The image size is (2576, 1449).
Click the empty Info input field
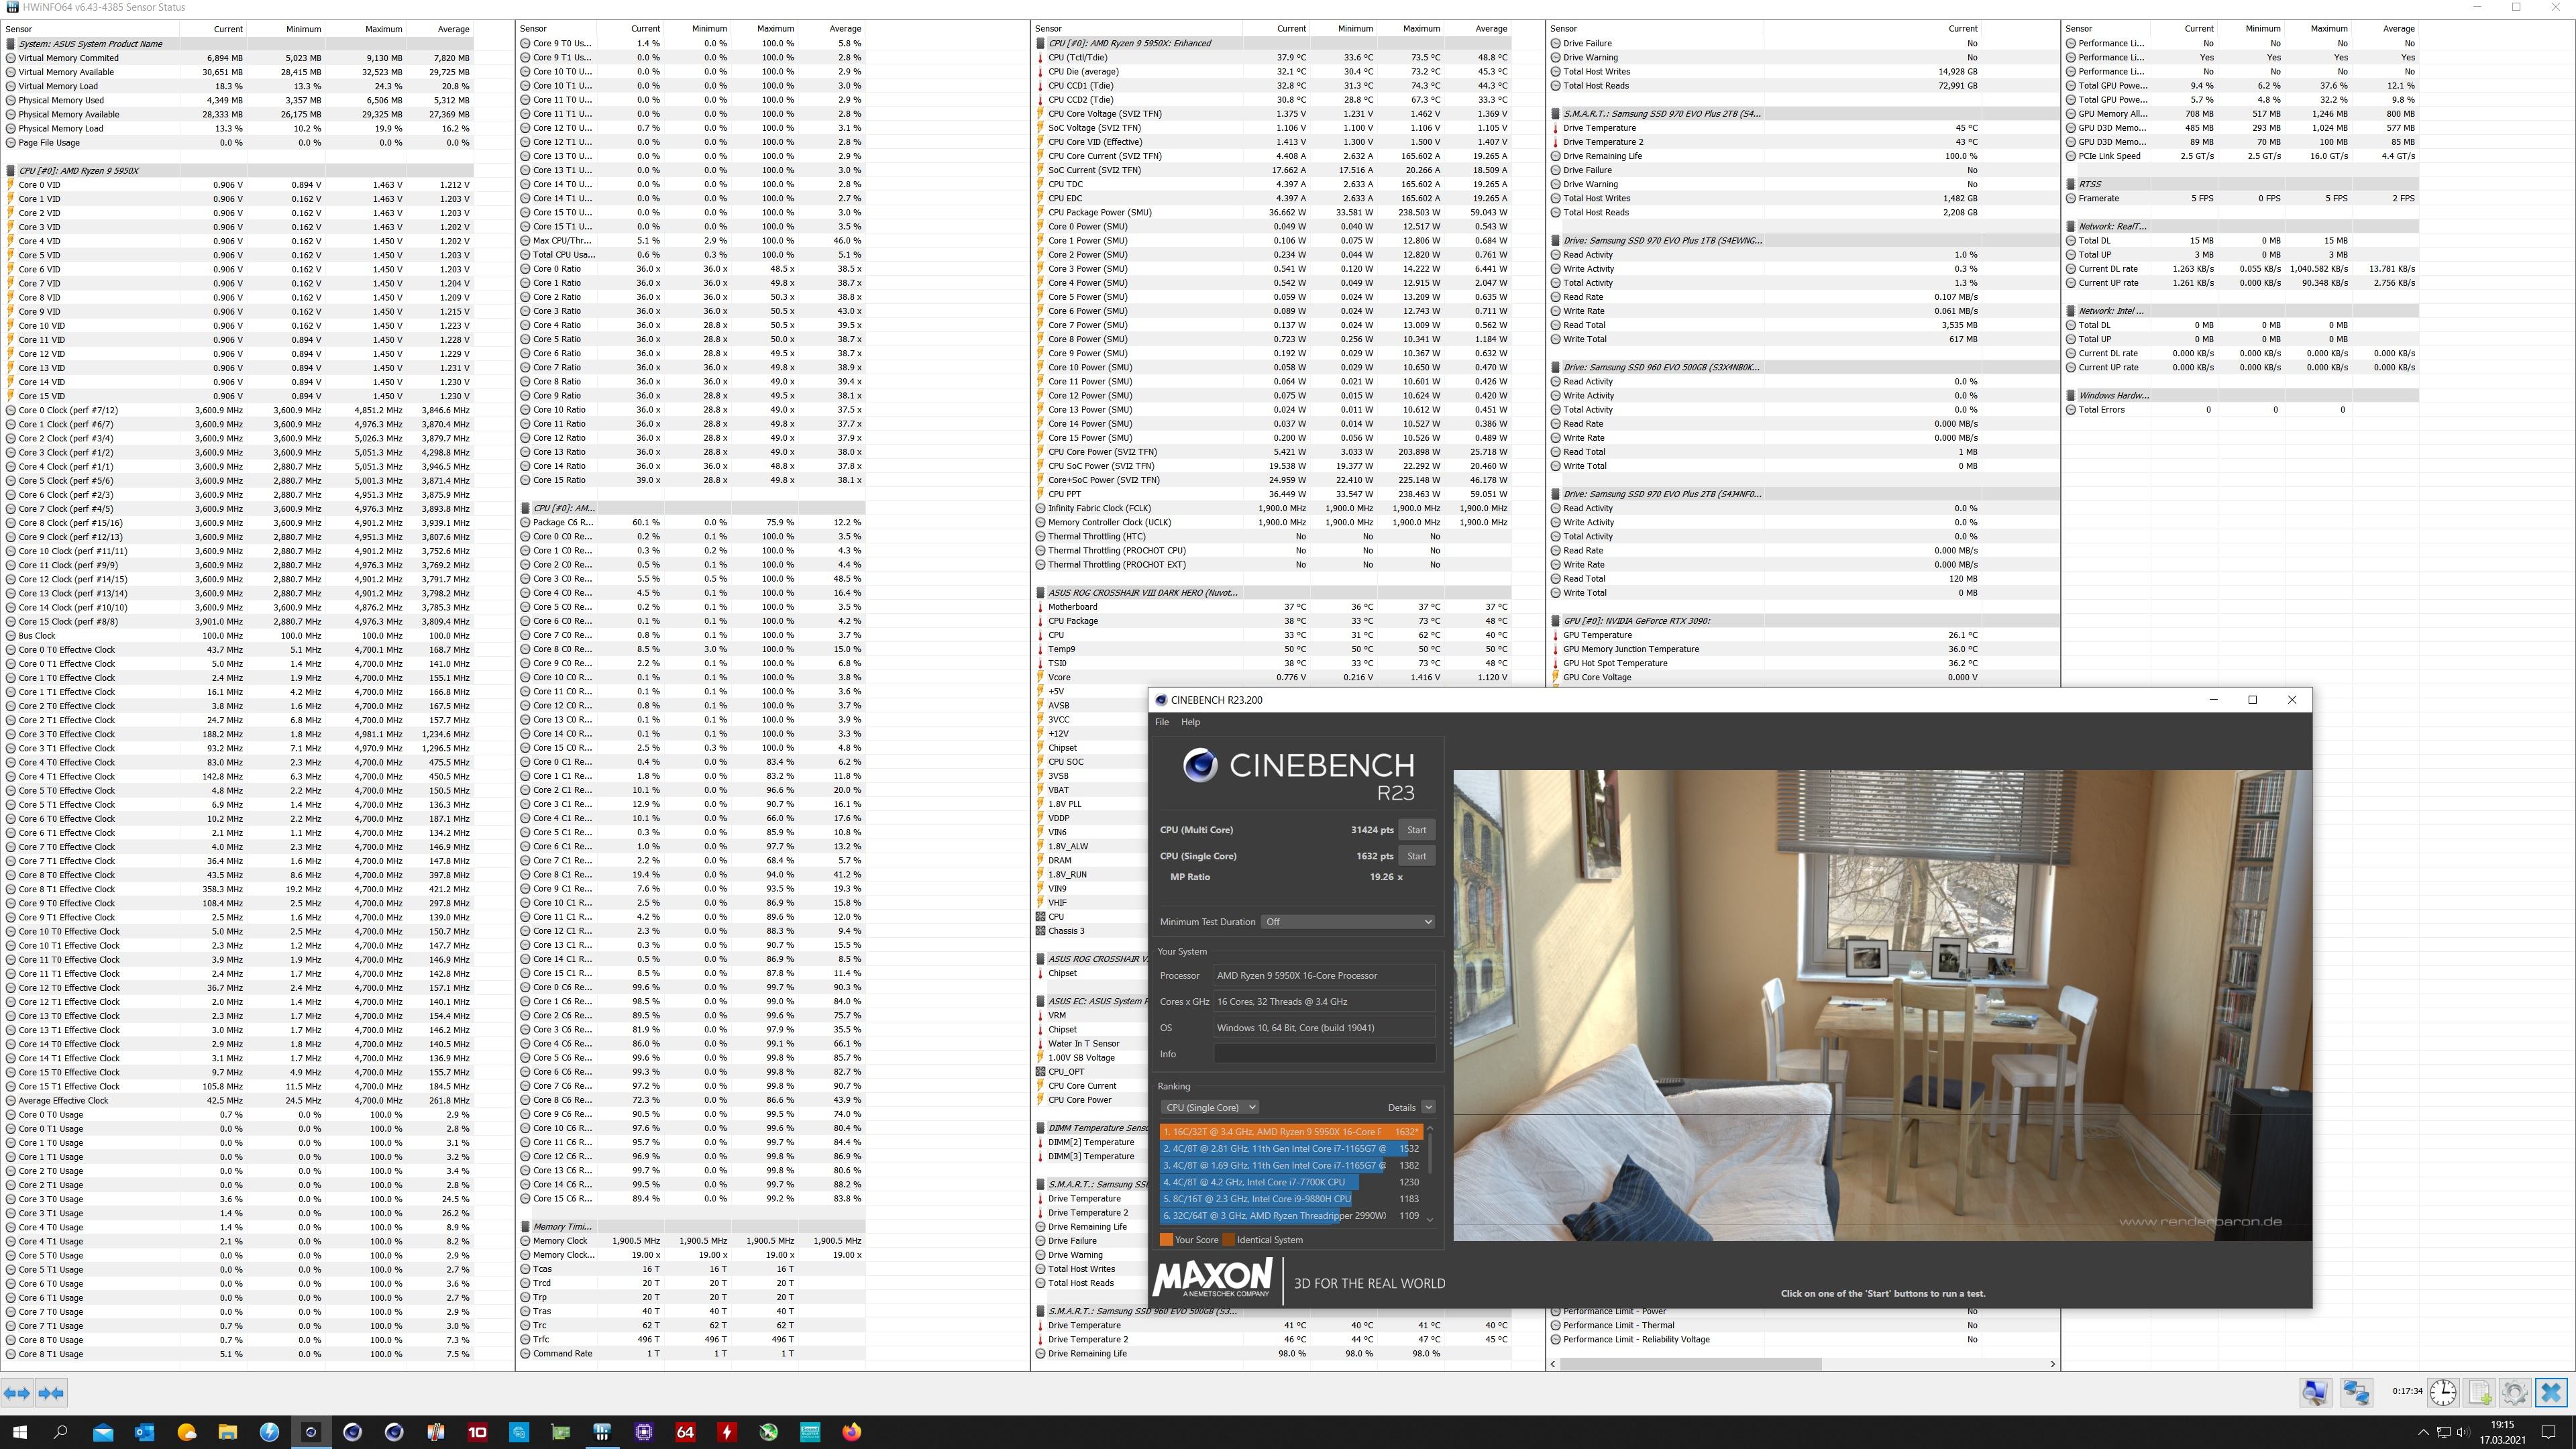[x=1324, y=1054]
